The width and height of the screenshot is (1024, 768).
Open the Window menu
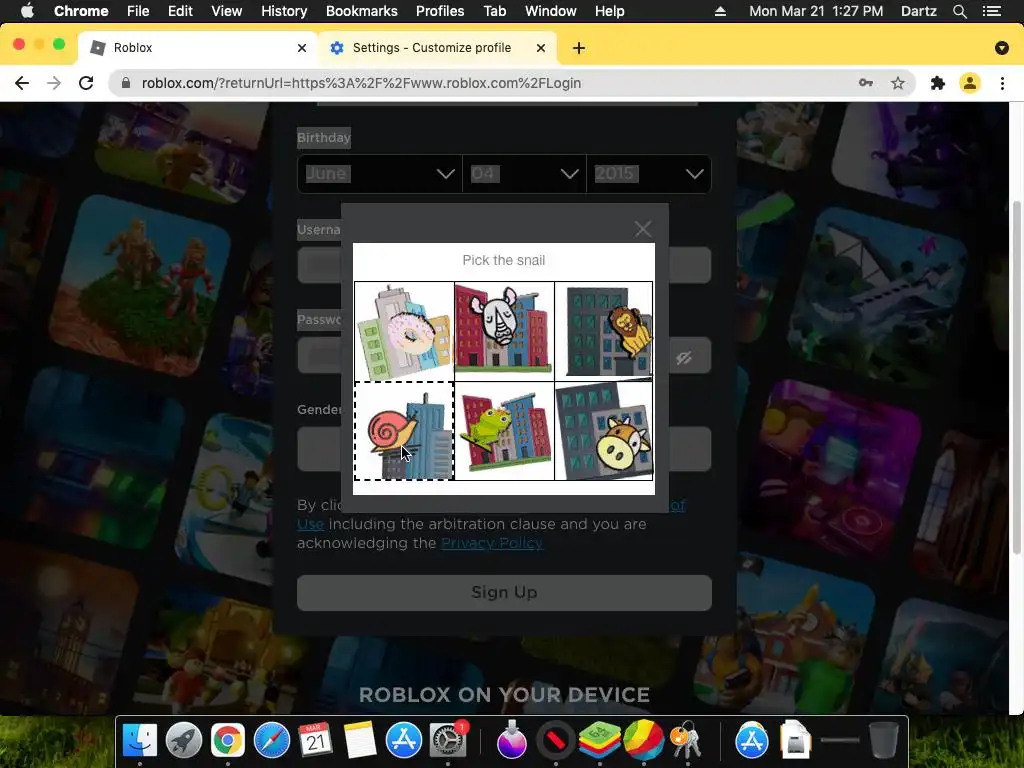pos(551,11)
